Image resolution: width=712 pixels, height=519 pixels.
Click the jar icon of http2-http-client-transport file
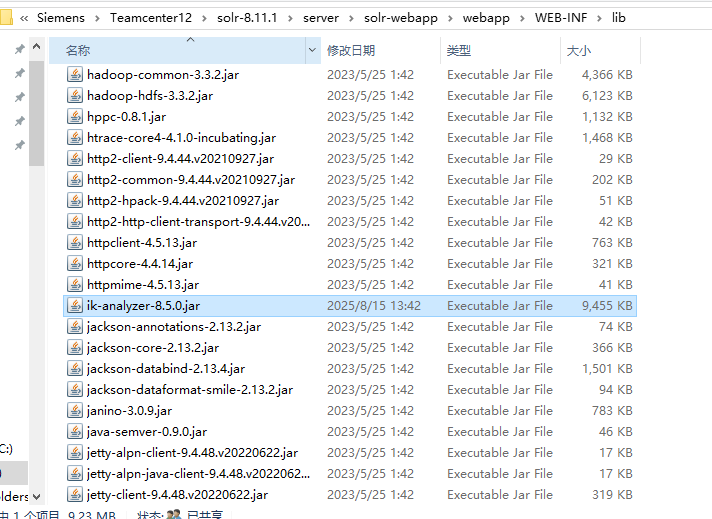point(75,222)
